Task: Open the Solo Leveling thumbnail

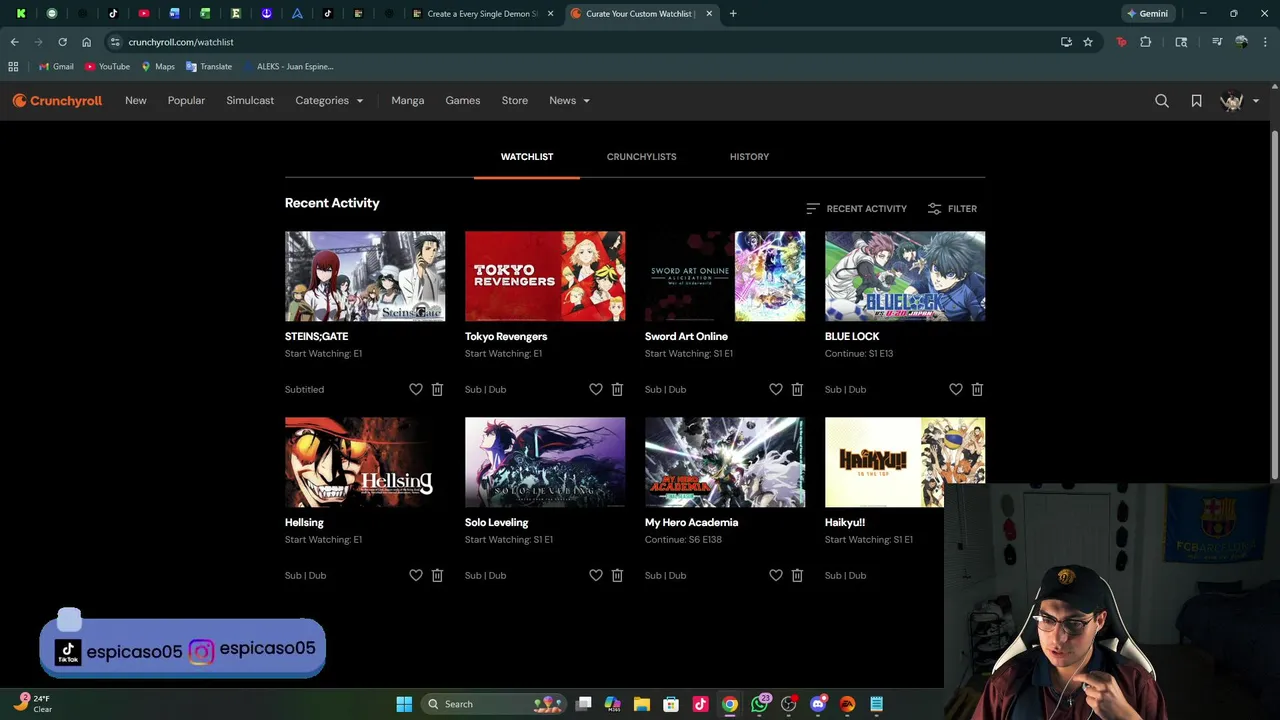Action: (x=545, y=462)
